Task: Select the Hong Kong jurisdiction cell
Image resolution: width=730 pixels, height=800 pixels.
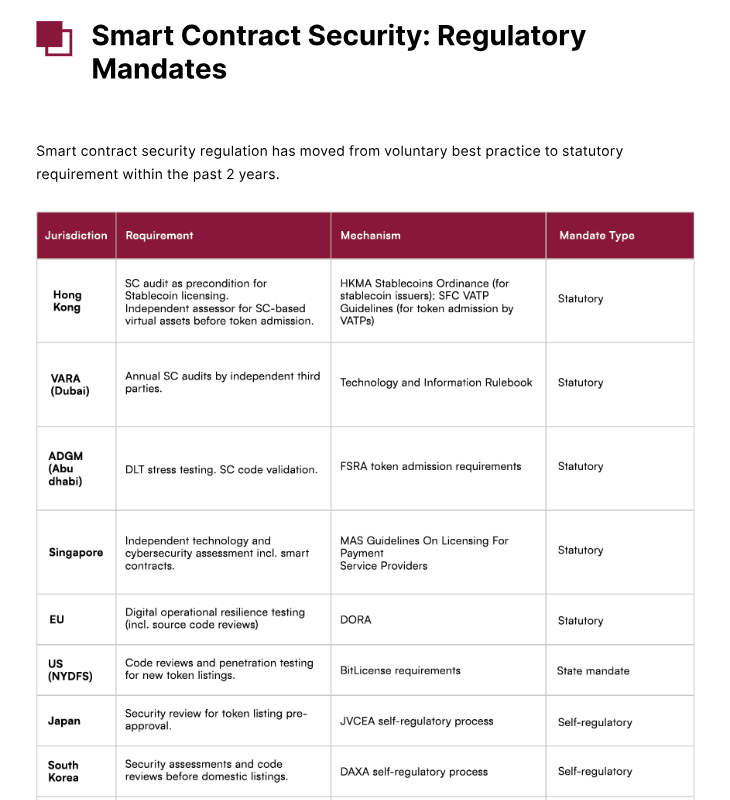Action: [x=68, y=301]
